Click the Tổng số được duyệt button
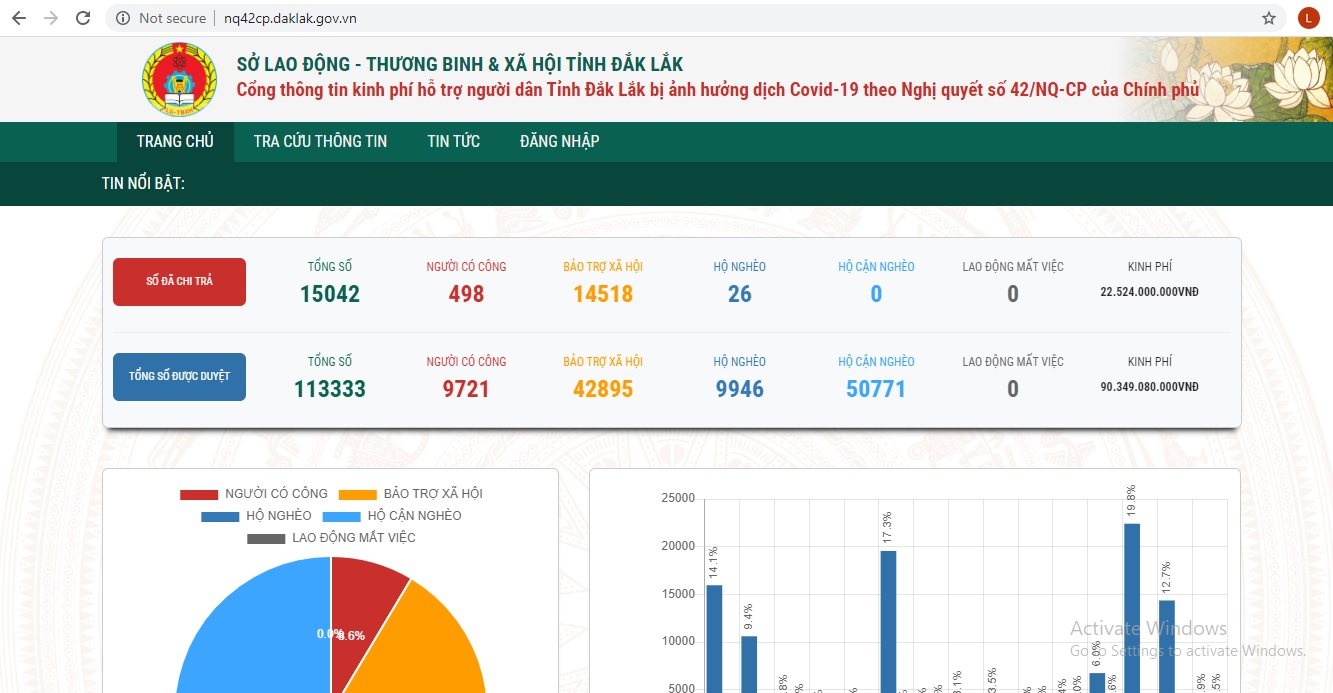 (179, 377)
